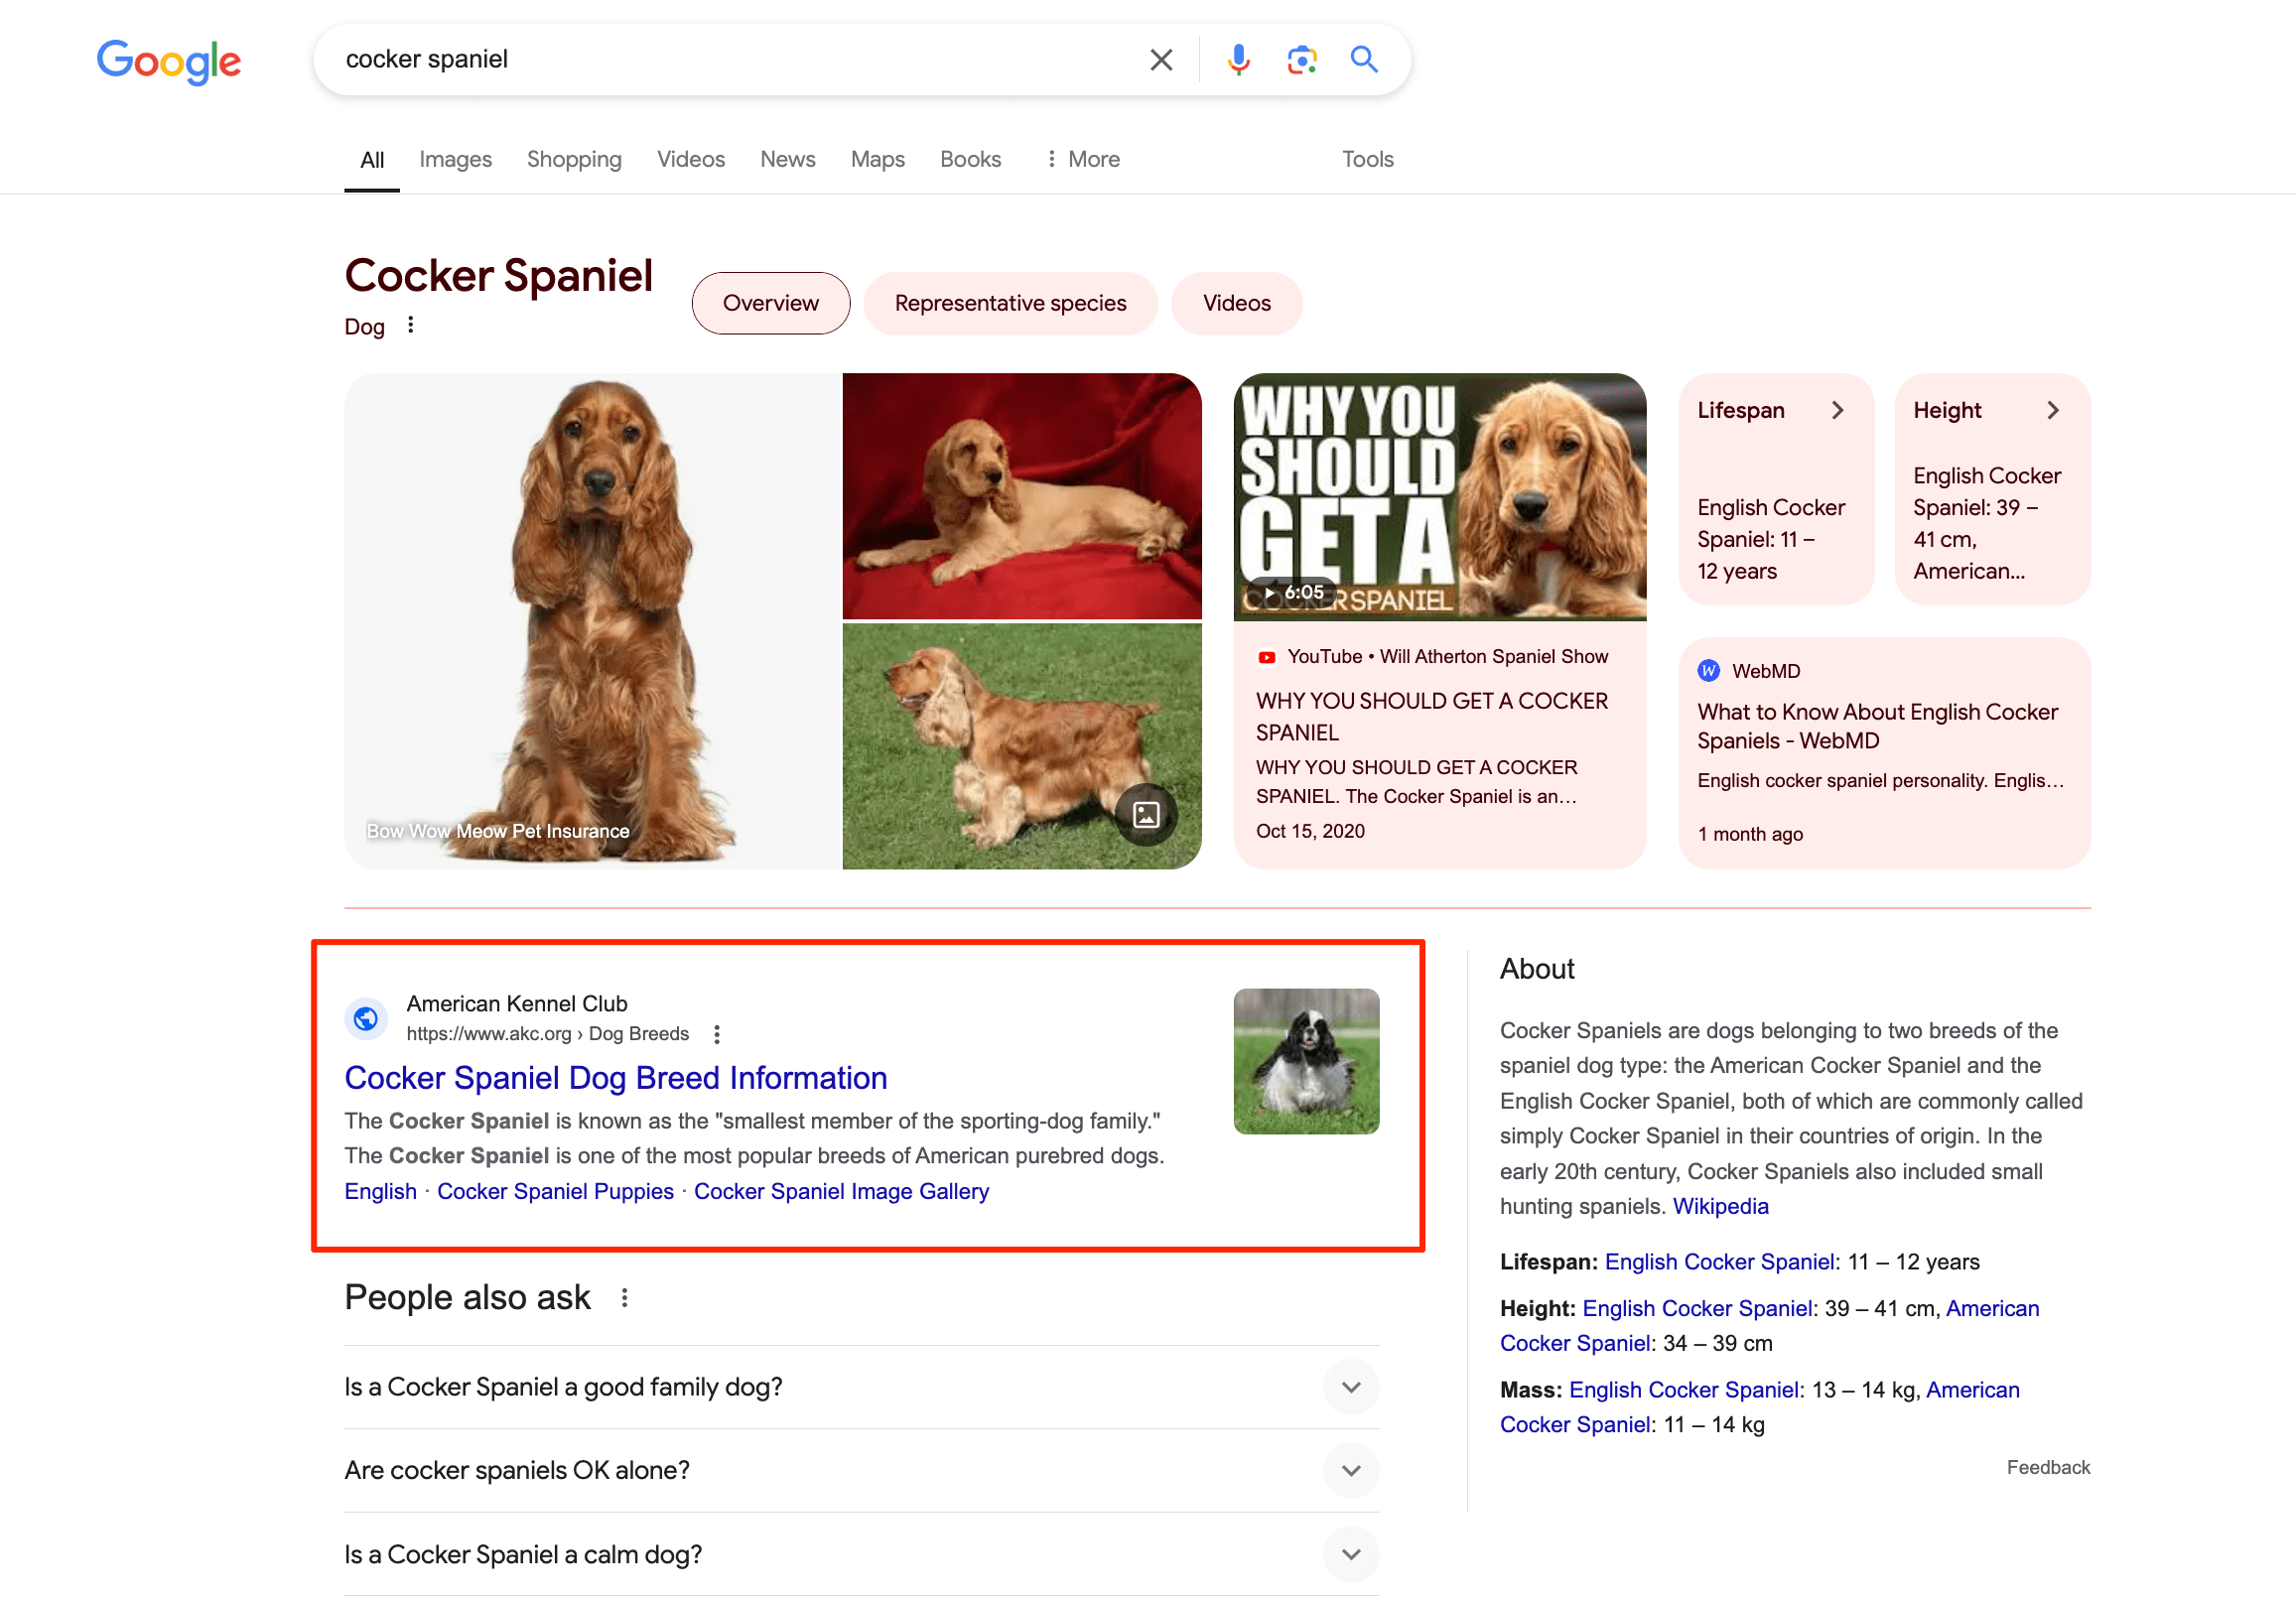Expand "Is a Cocker Spaniel a good family dog?"

(1350, 1388)
